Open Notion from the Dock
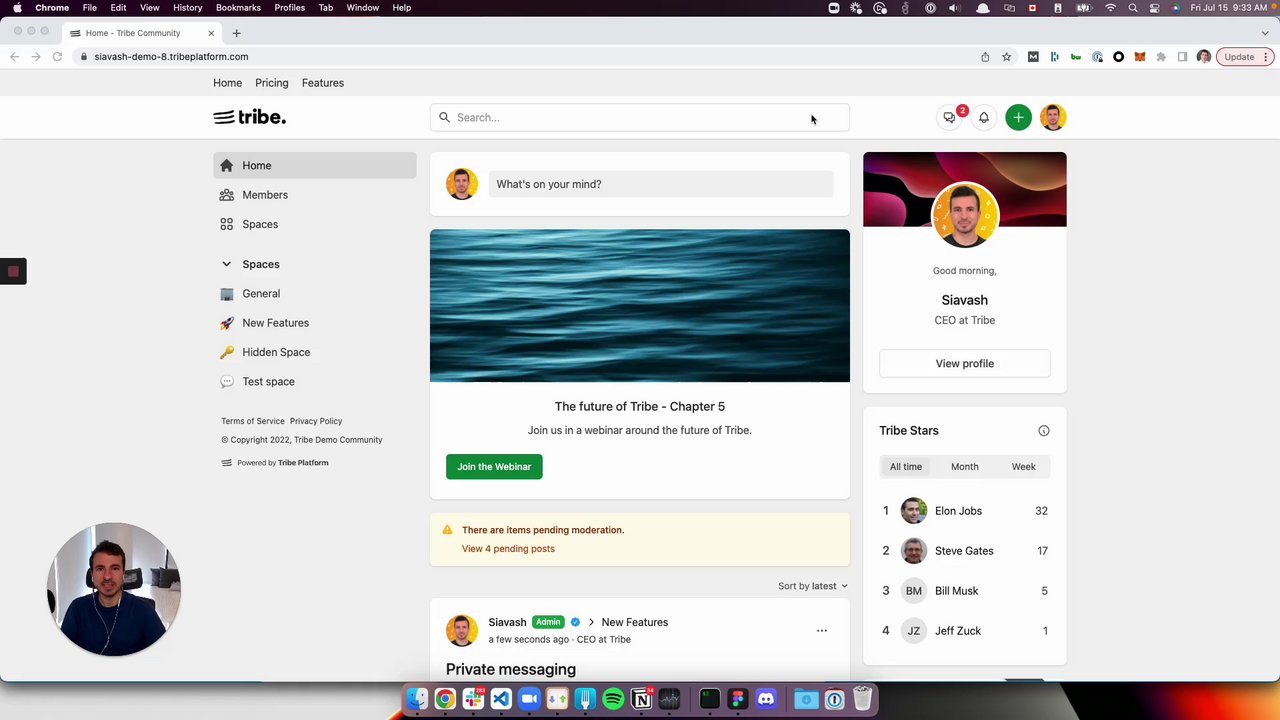The height and width of the screenshot is (720, 1280). (642, 699)
